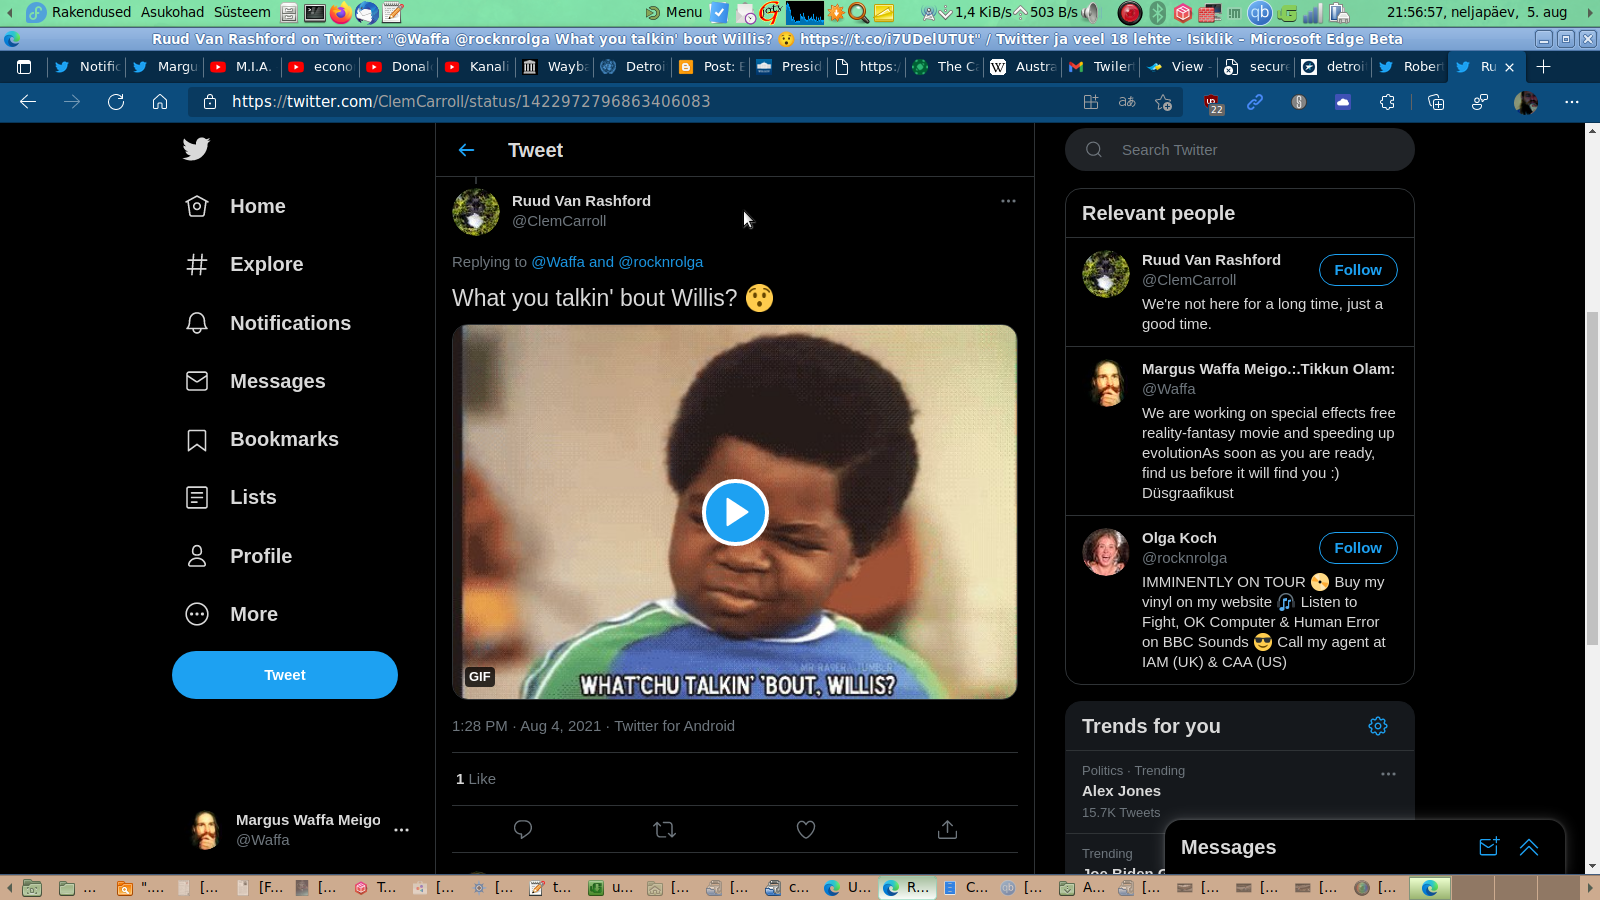Viewport: 1600px width, 900px height.
Task: Like the tweet with the heart icon
Action: (806, 829)
